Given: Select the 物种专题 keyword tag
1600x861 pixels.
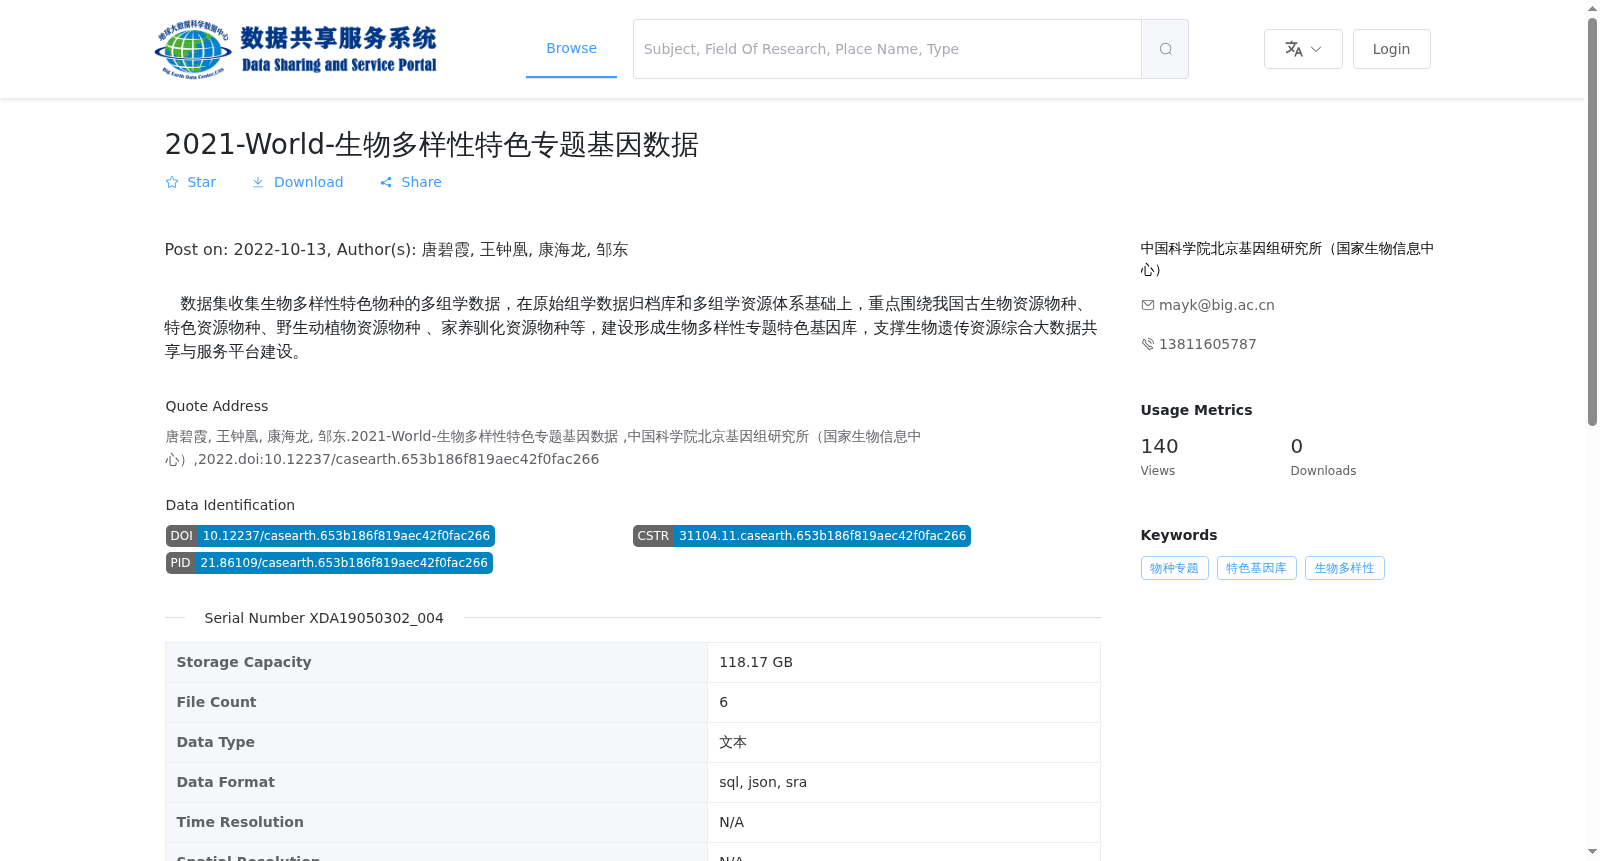Looking at the screenshot, I should (x=1174, y=568).
